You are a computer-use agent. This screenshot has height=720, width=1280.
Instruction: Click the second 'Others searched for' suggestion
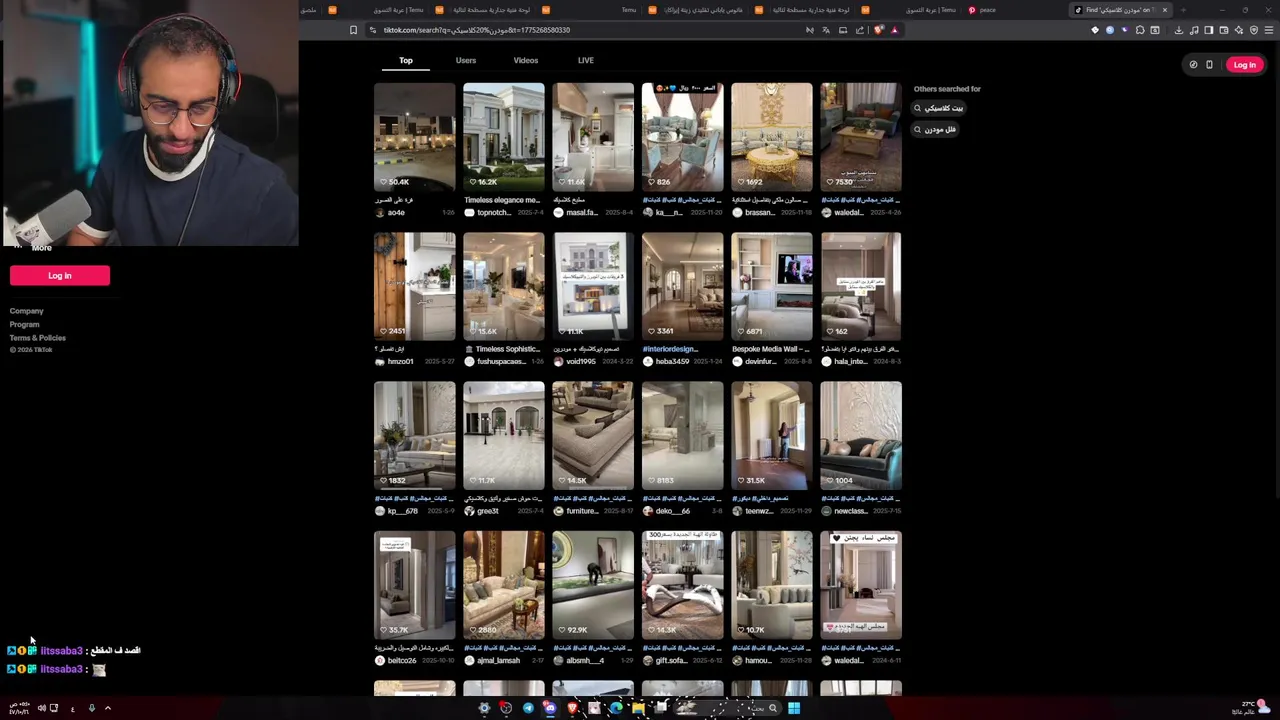(x=935, y=129)
